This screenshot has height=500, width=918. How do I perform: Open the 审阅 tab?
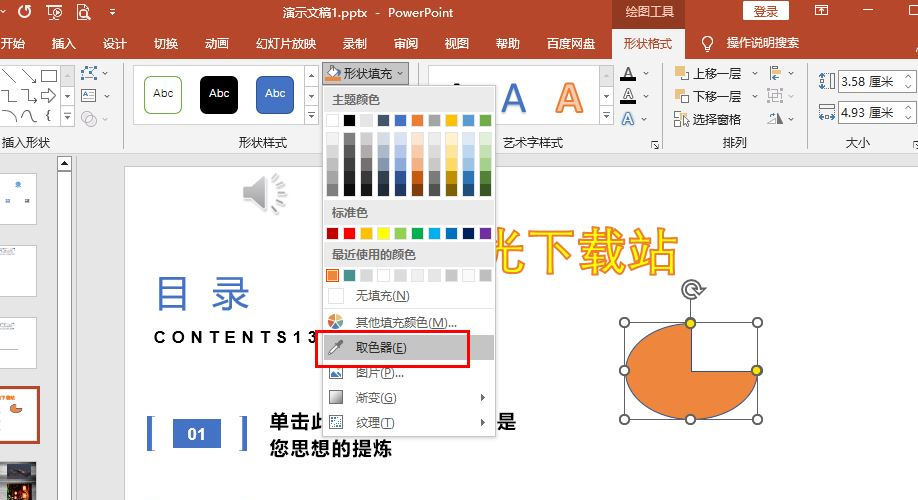[x=406, y=43]
